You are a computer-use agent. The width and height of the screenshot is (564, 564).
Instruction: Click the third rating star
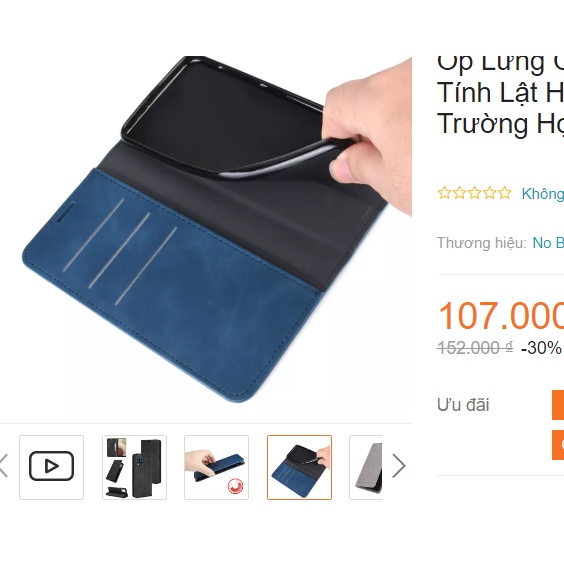474,193
